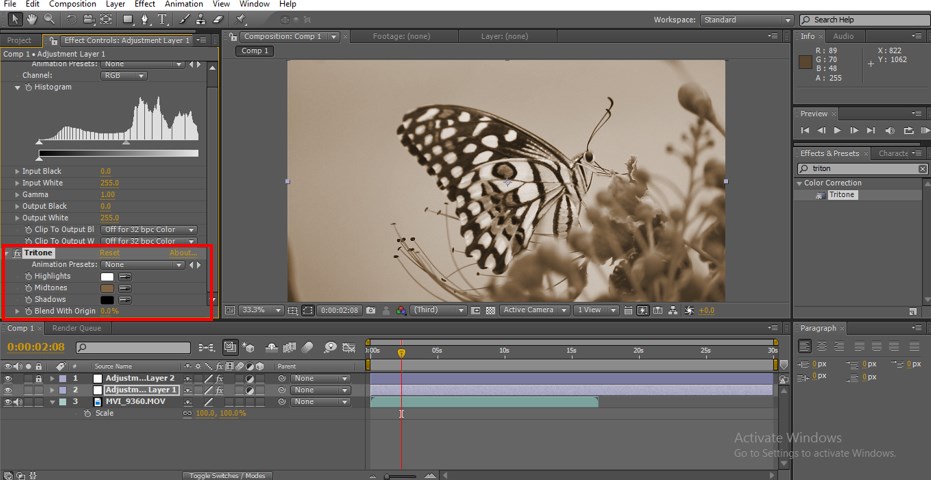Viewport: 931px width, 480px height.
Task: Click the Midtones color swatch
Action: tap(107, 288)
